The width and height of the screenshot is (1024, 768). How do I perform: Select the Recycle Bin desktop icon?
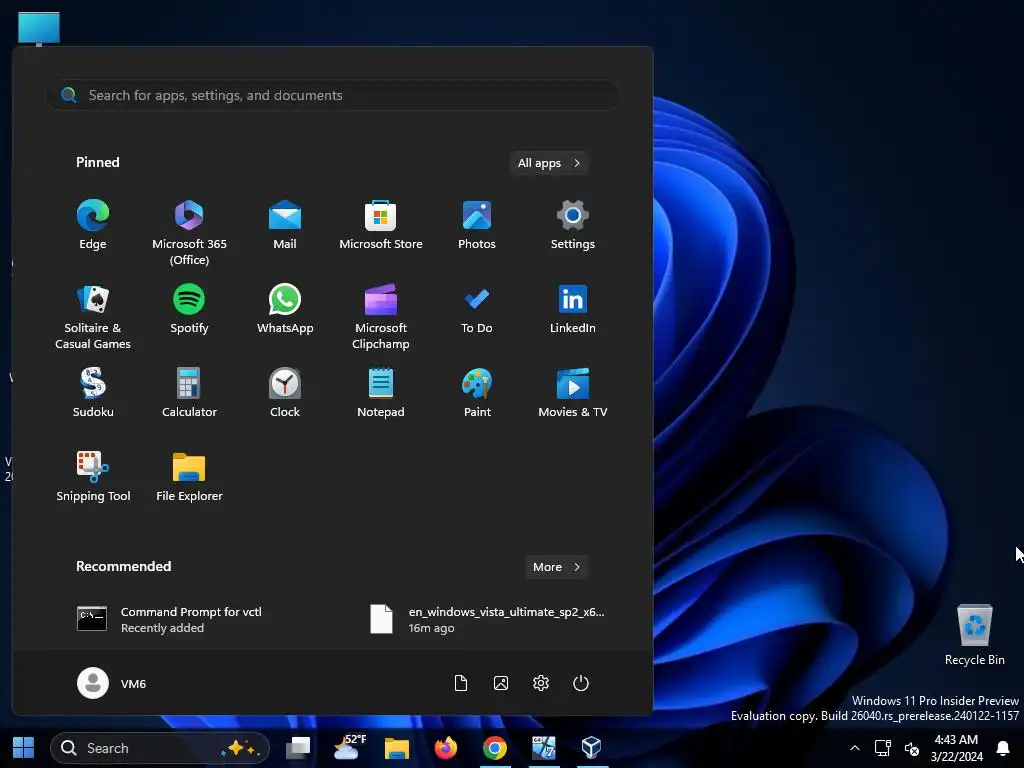click(974, 635)
